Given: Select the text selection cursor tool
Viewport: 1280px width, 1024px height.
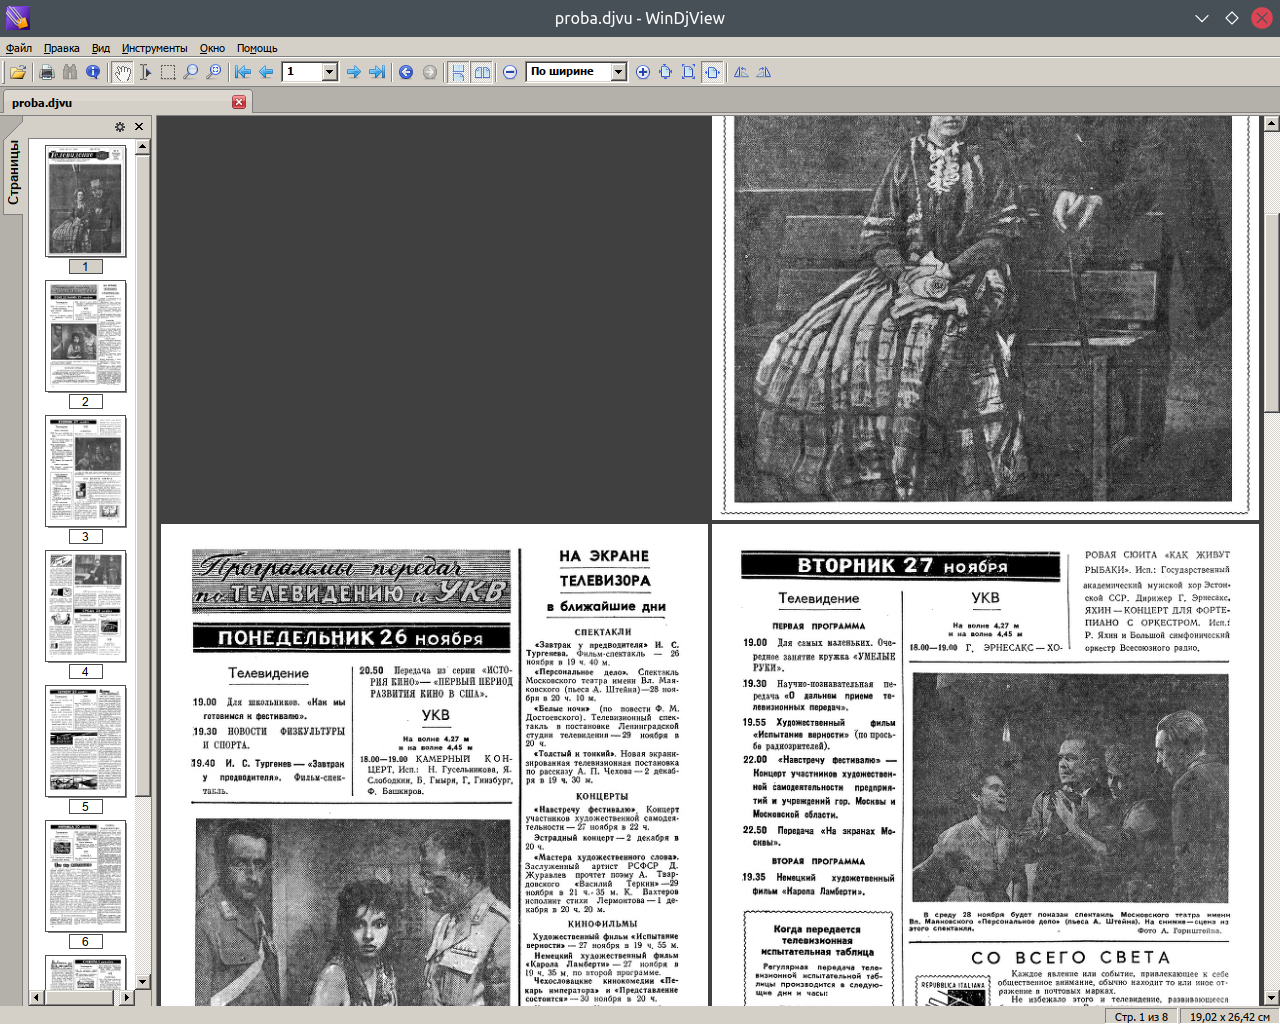Looking at the screenshot, I should (145, 72).
